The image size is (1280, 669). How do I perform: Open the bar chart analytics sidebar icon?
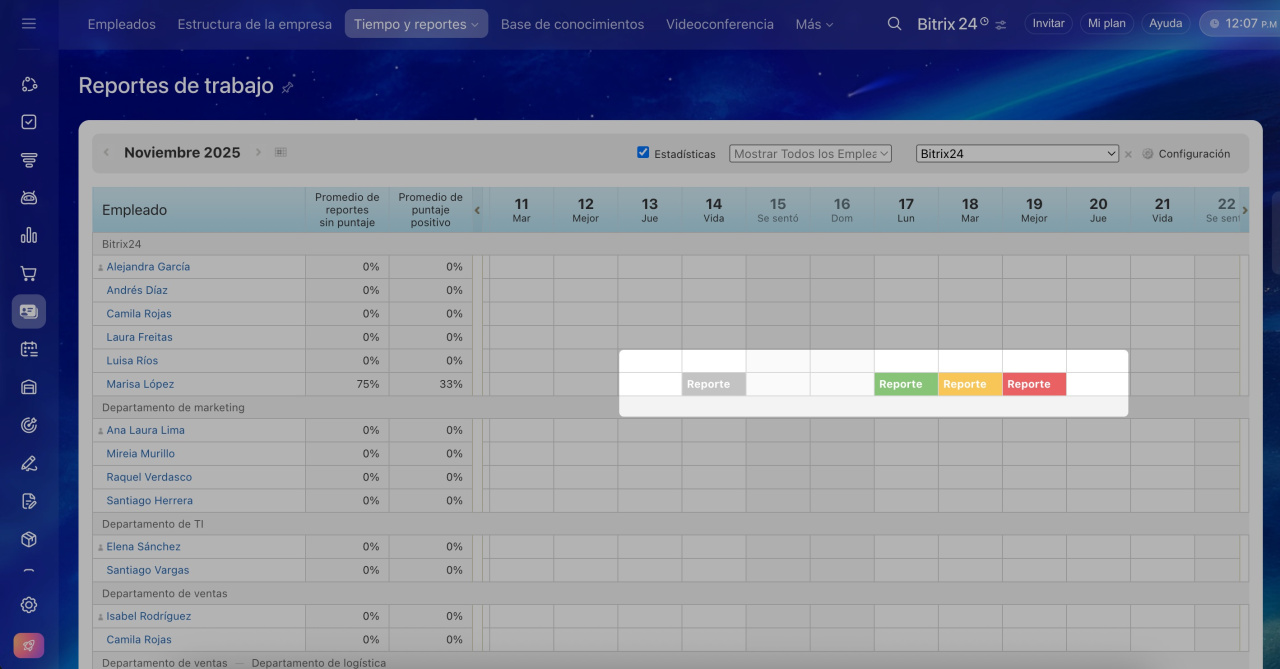pyautogui.click(x=29, y=236)
